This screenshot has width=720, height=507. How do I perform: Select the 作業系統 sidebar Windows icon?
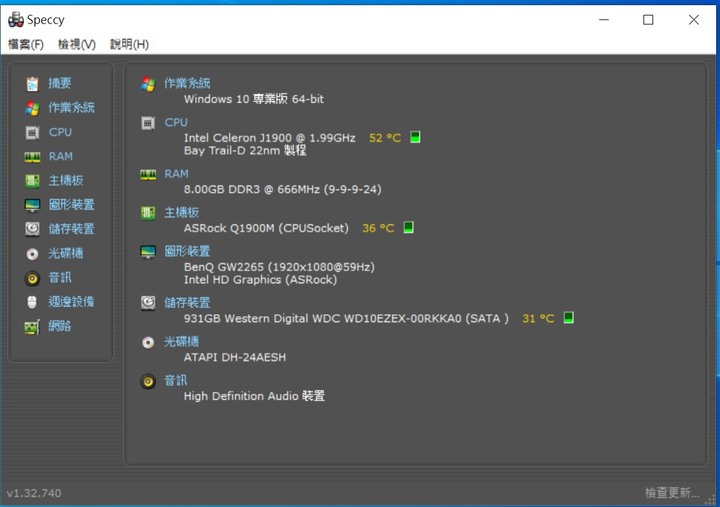[x=32, y=108]
